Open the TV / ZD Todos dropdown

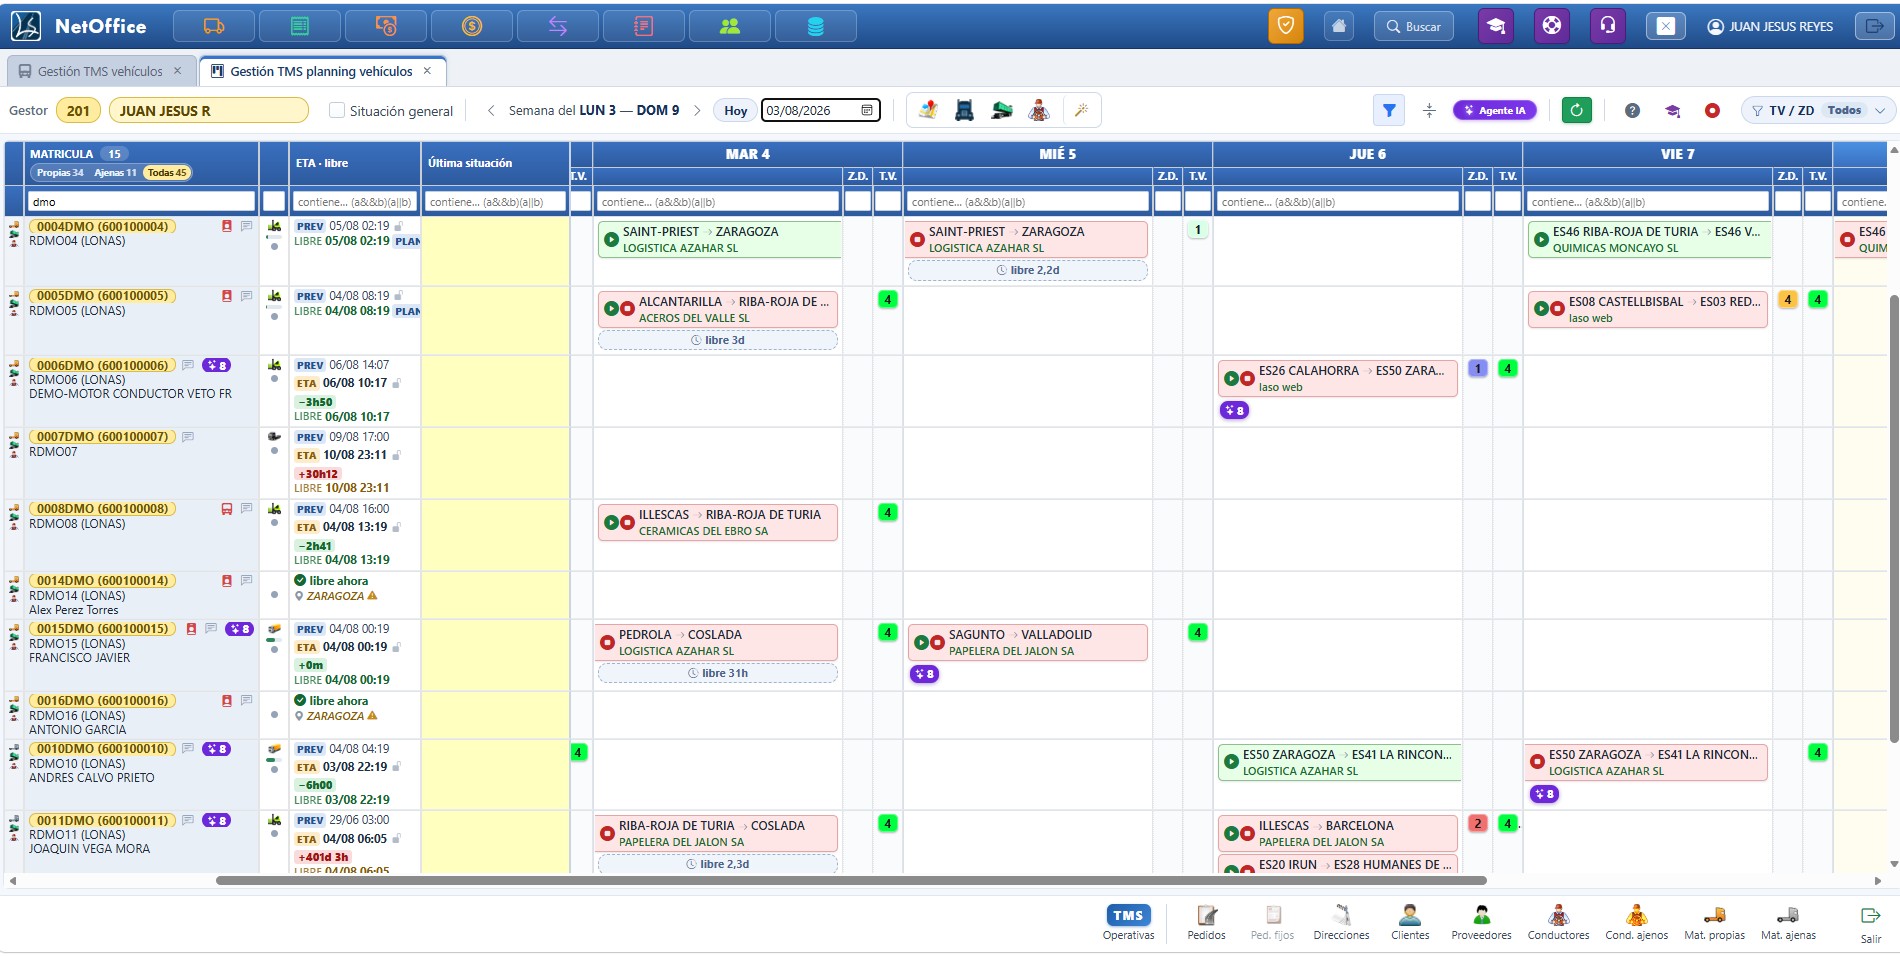(x=1818, y=110)
